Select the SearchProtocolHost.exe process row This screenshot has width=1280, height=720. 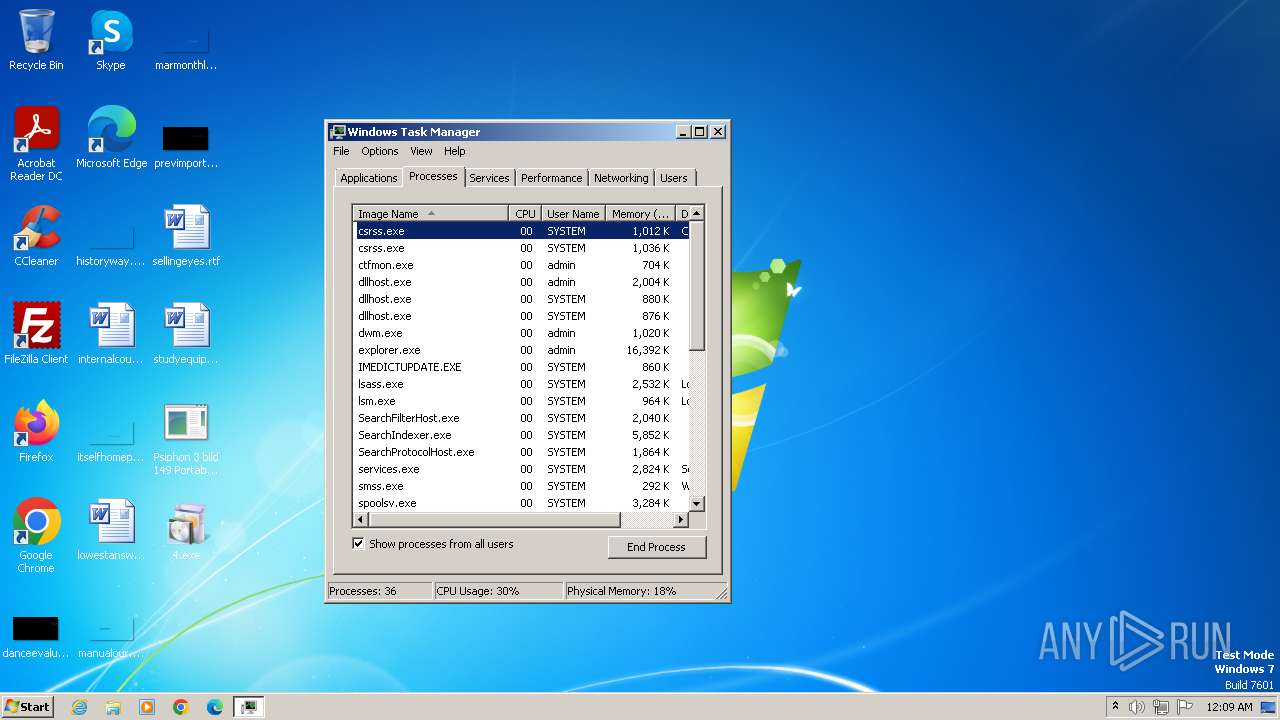click(x=521, y=452)
